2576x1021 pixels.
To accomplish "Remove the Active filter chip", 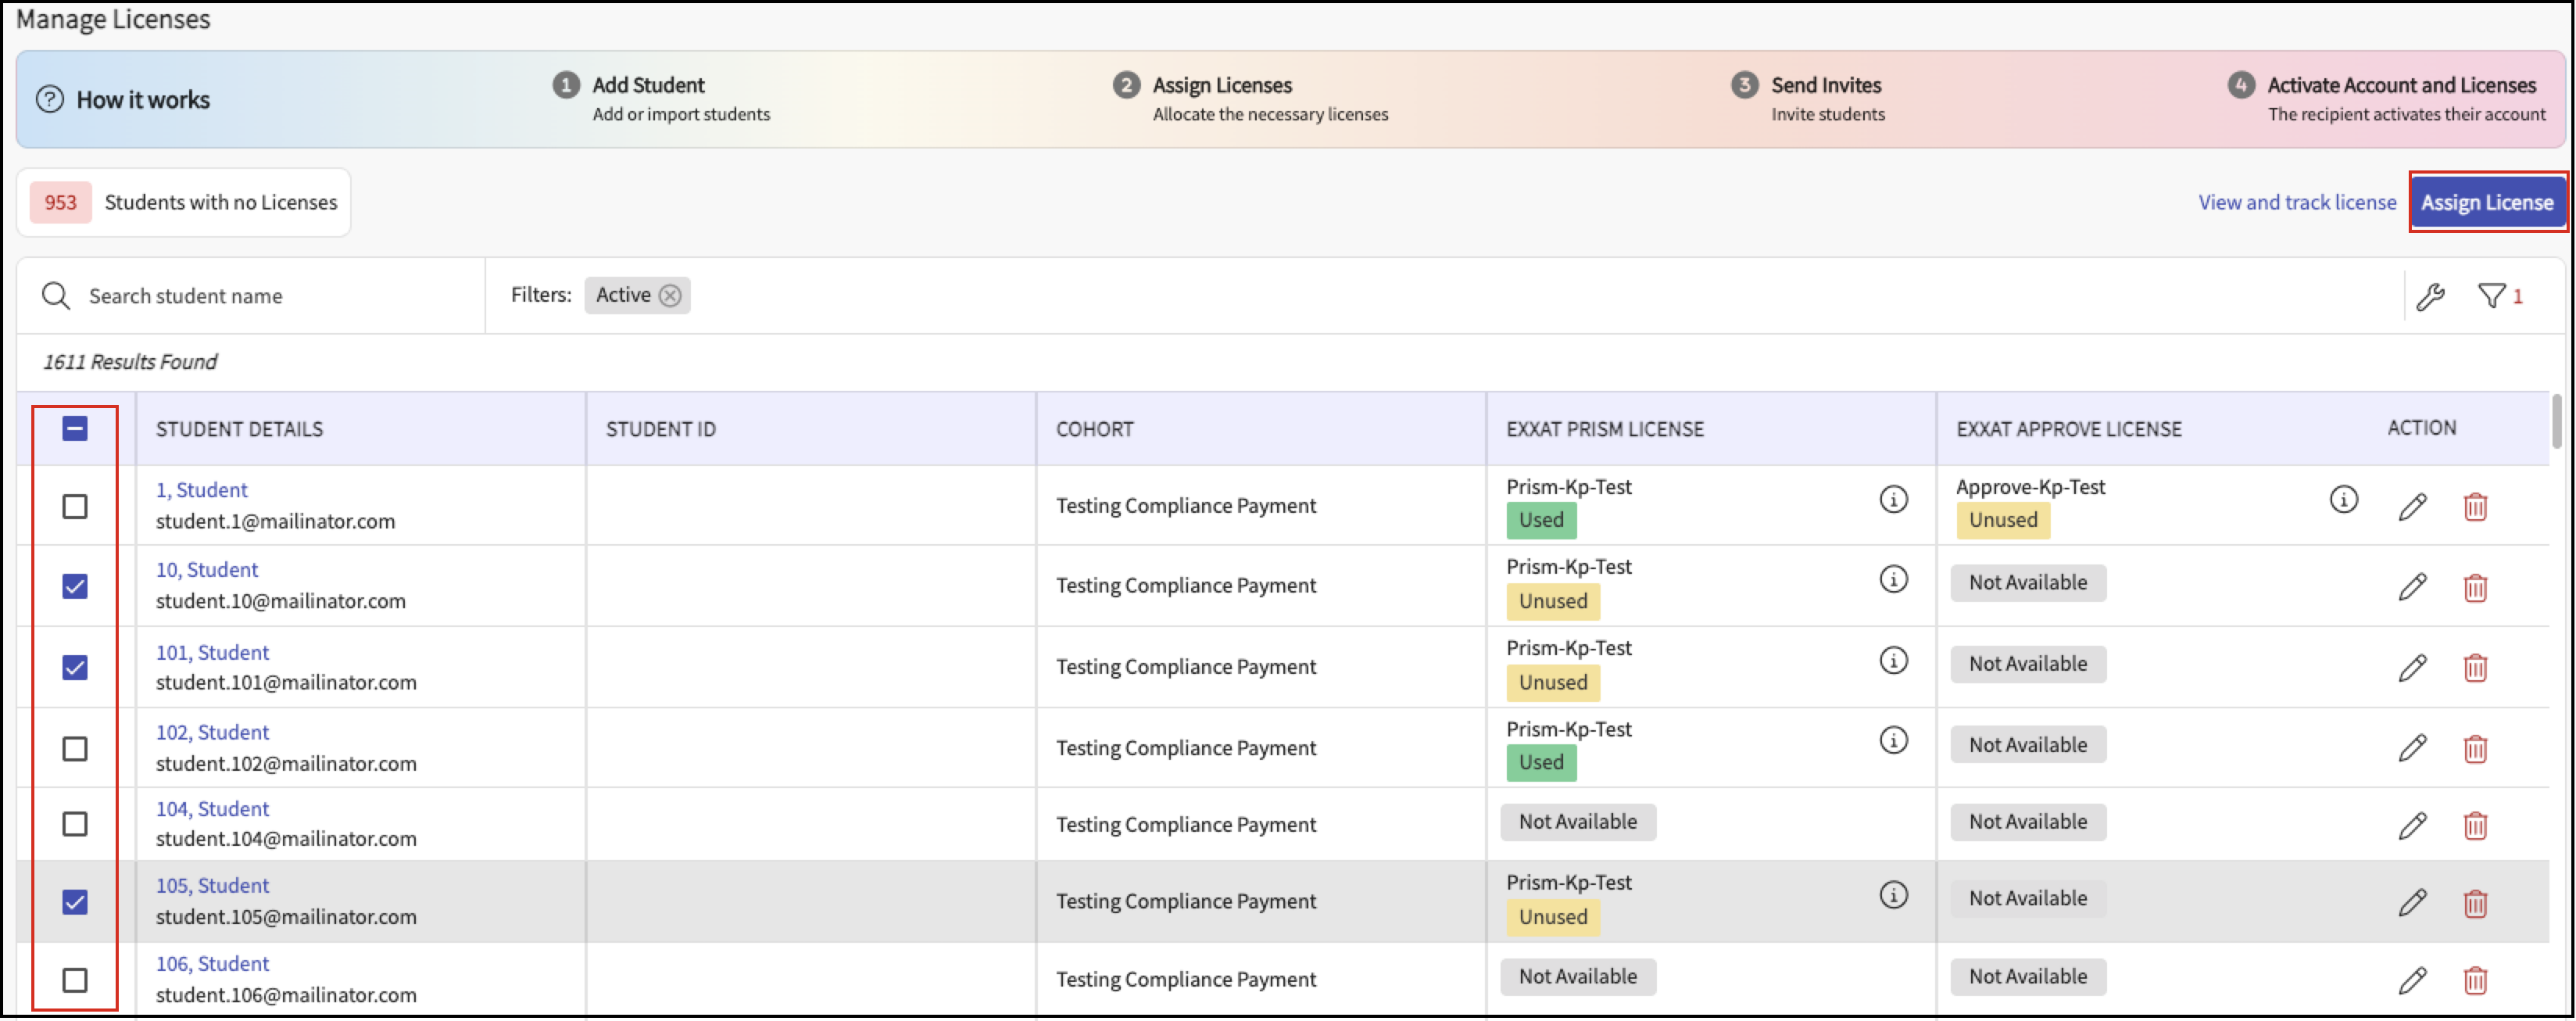I will coord(671,296).
